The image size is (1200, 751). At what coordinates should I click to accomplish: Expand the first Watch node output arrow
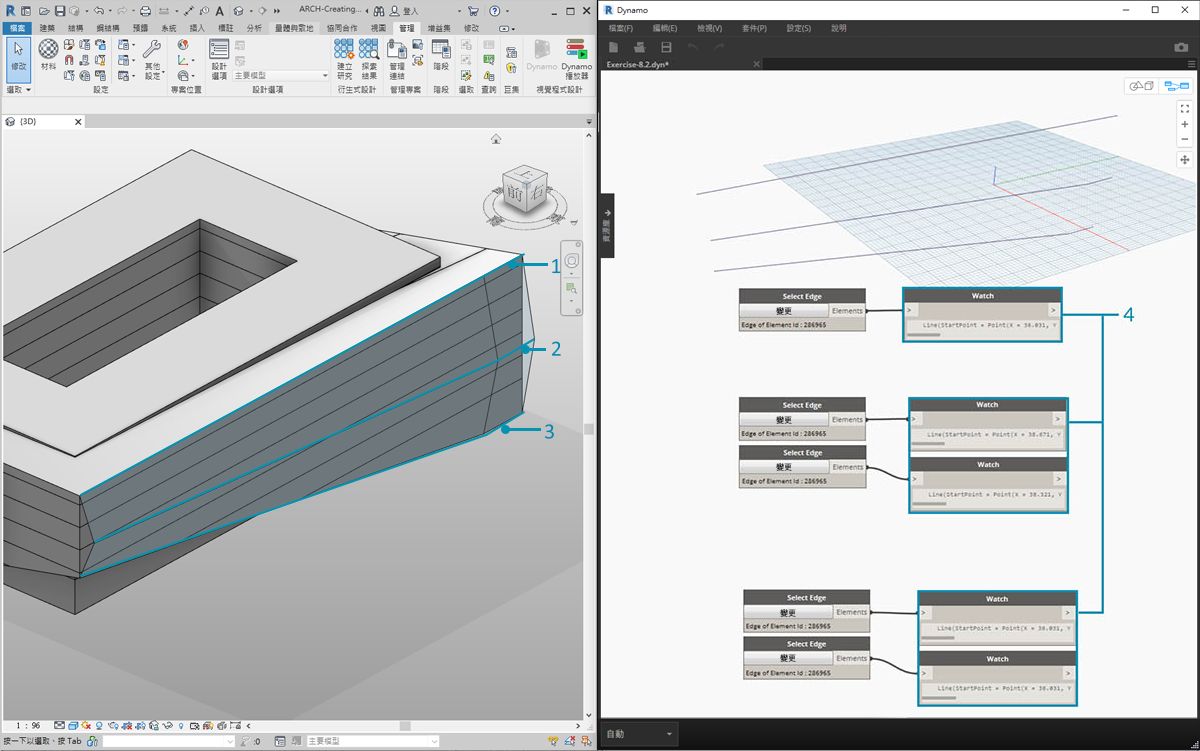(1052, 310)
